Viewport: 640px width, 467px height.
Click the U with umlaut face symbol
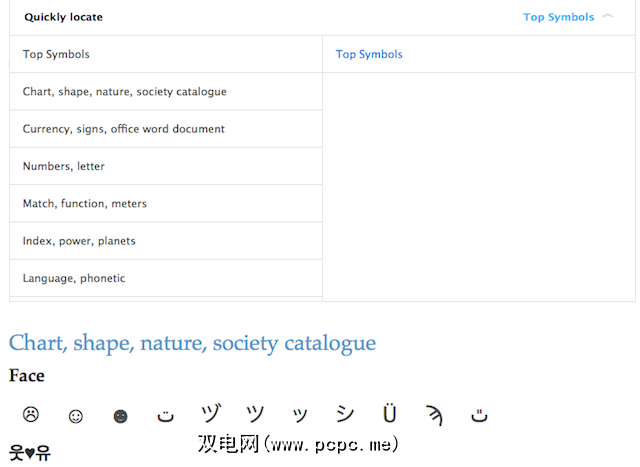pyautogui.click(x=389, y=414)
